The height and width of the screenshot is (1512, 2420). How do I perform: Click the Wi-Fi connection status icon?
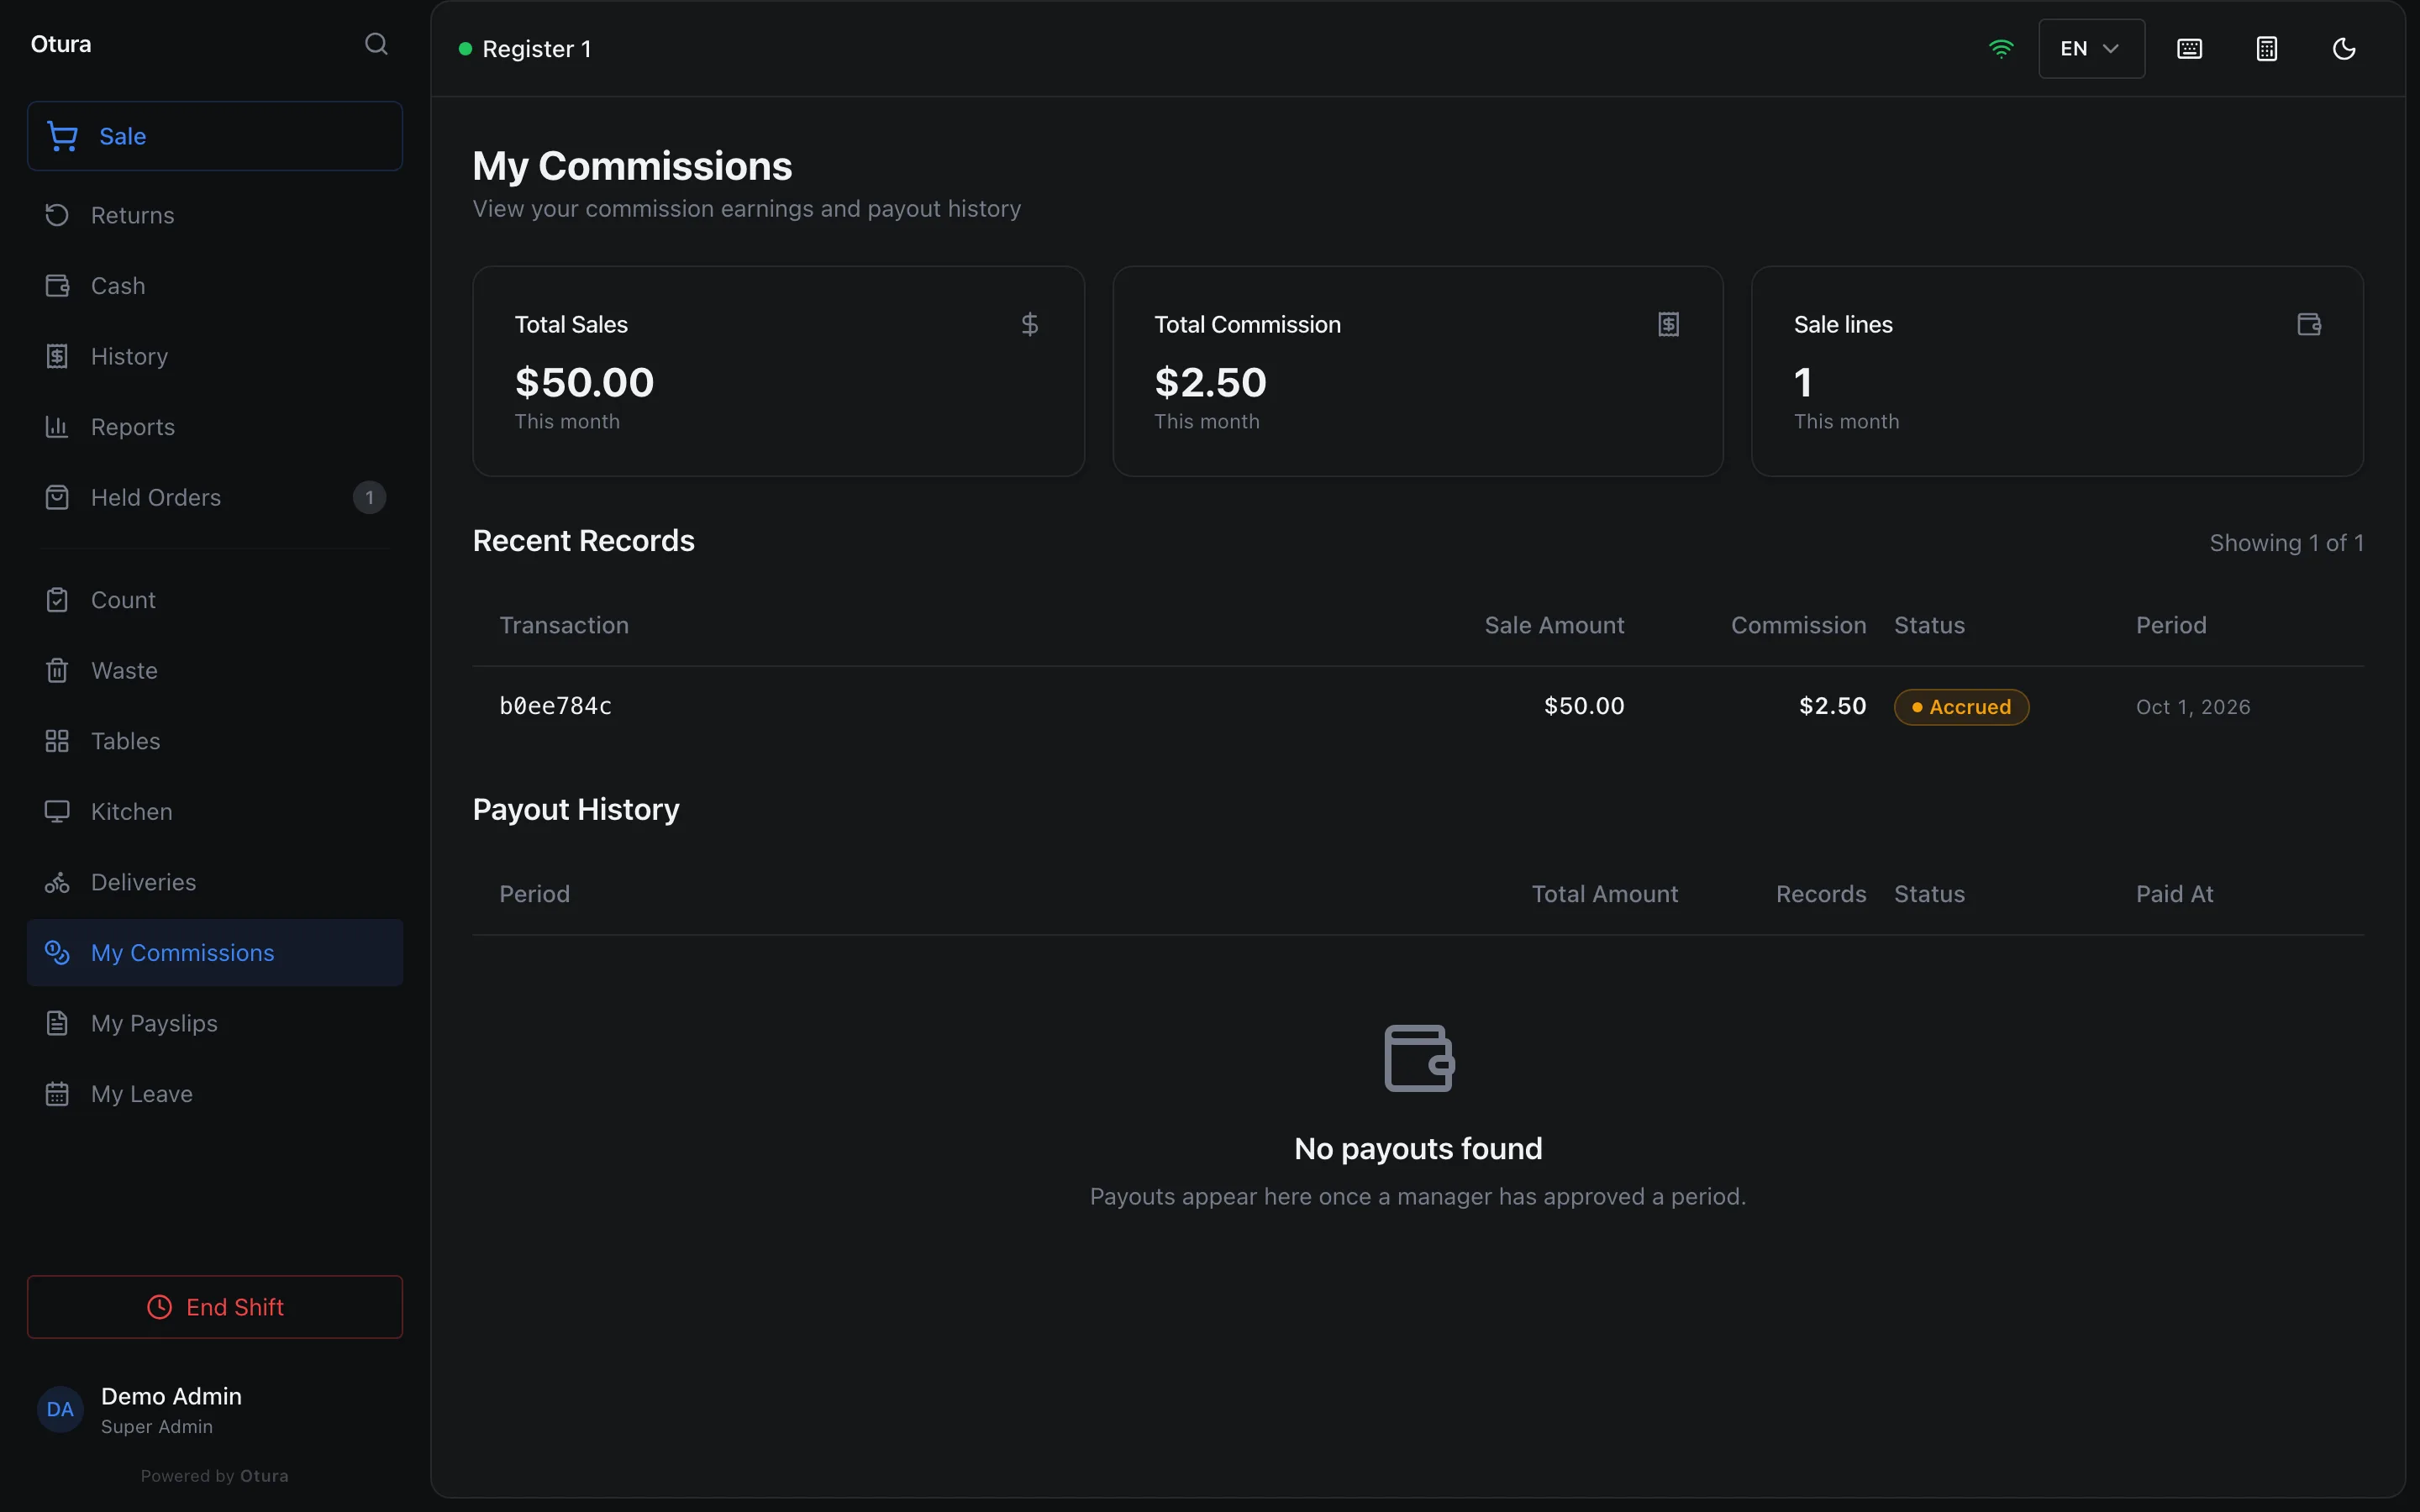pos(2001,49)
